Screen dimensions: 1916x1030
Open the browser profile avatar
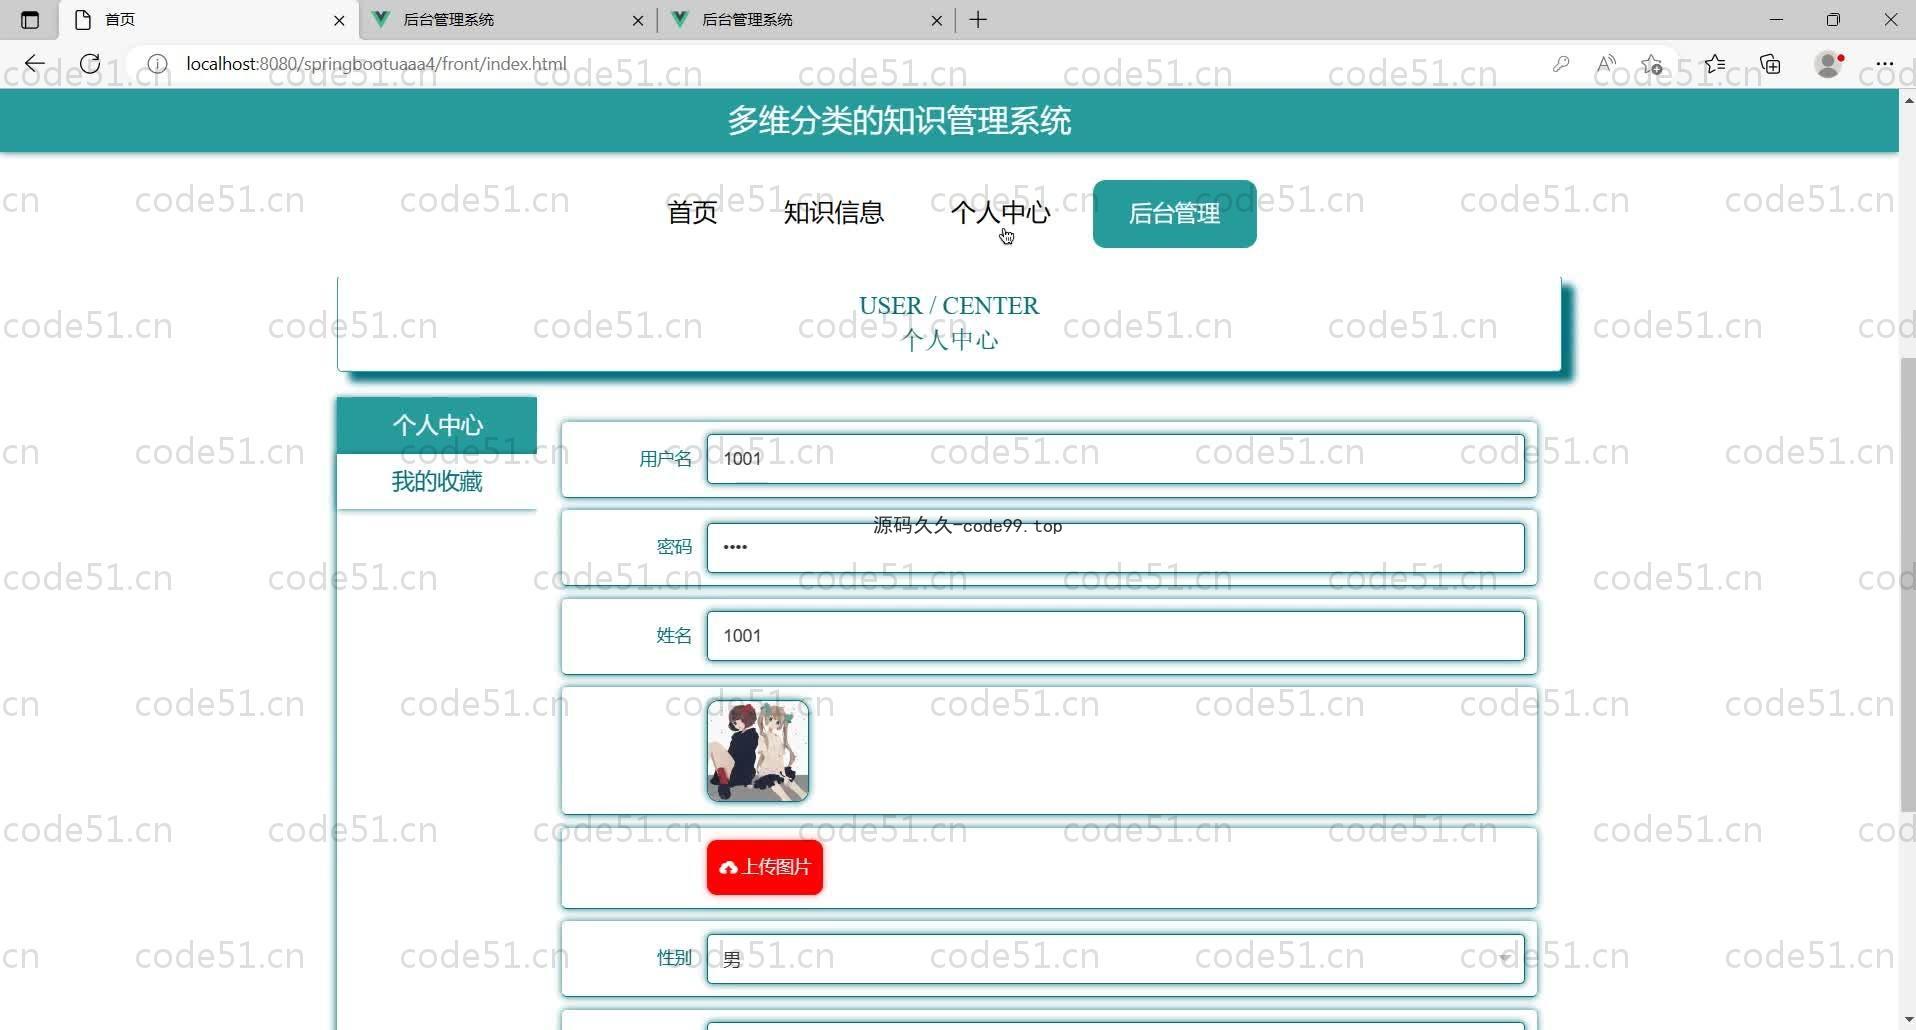click(x=1829, y=64)
